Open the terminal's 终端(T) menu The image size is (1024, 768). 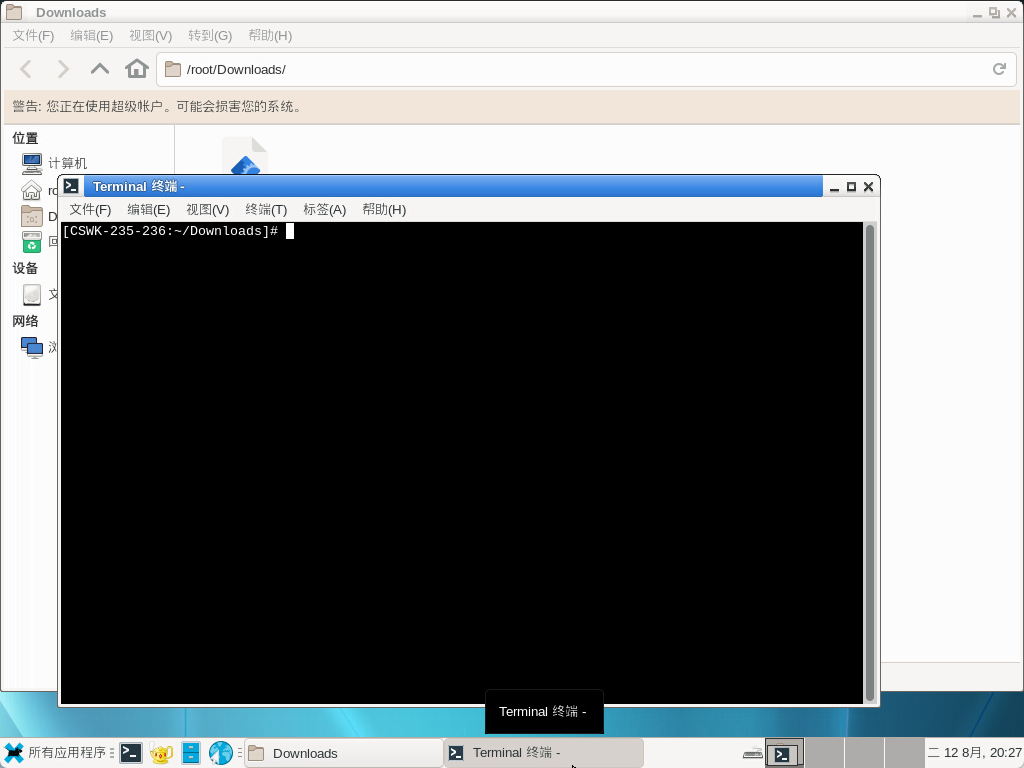[x=266, y=209]
